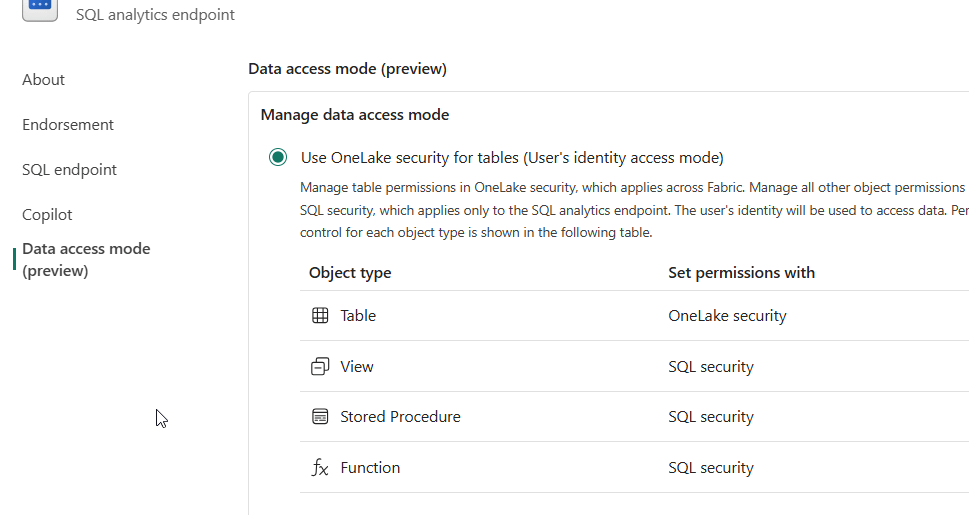The width and height of the screenshot is (969, 515).
Task: Open the About settings tab
Action: tap(44, 80)
